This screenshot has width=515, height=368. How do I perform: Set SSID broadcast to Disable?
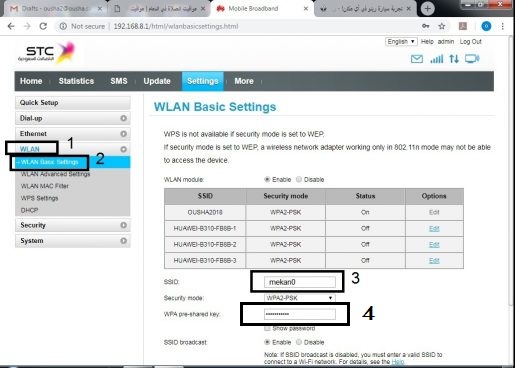pyautogui.click(x=299, y=342)
